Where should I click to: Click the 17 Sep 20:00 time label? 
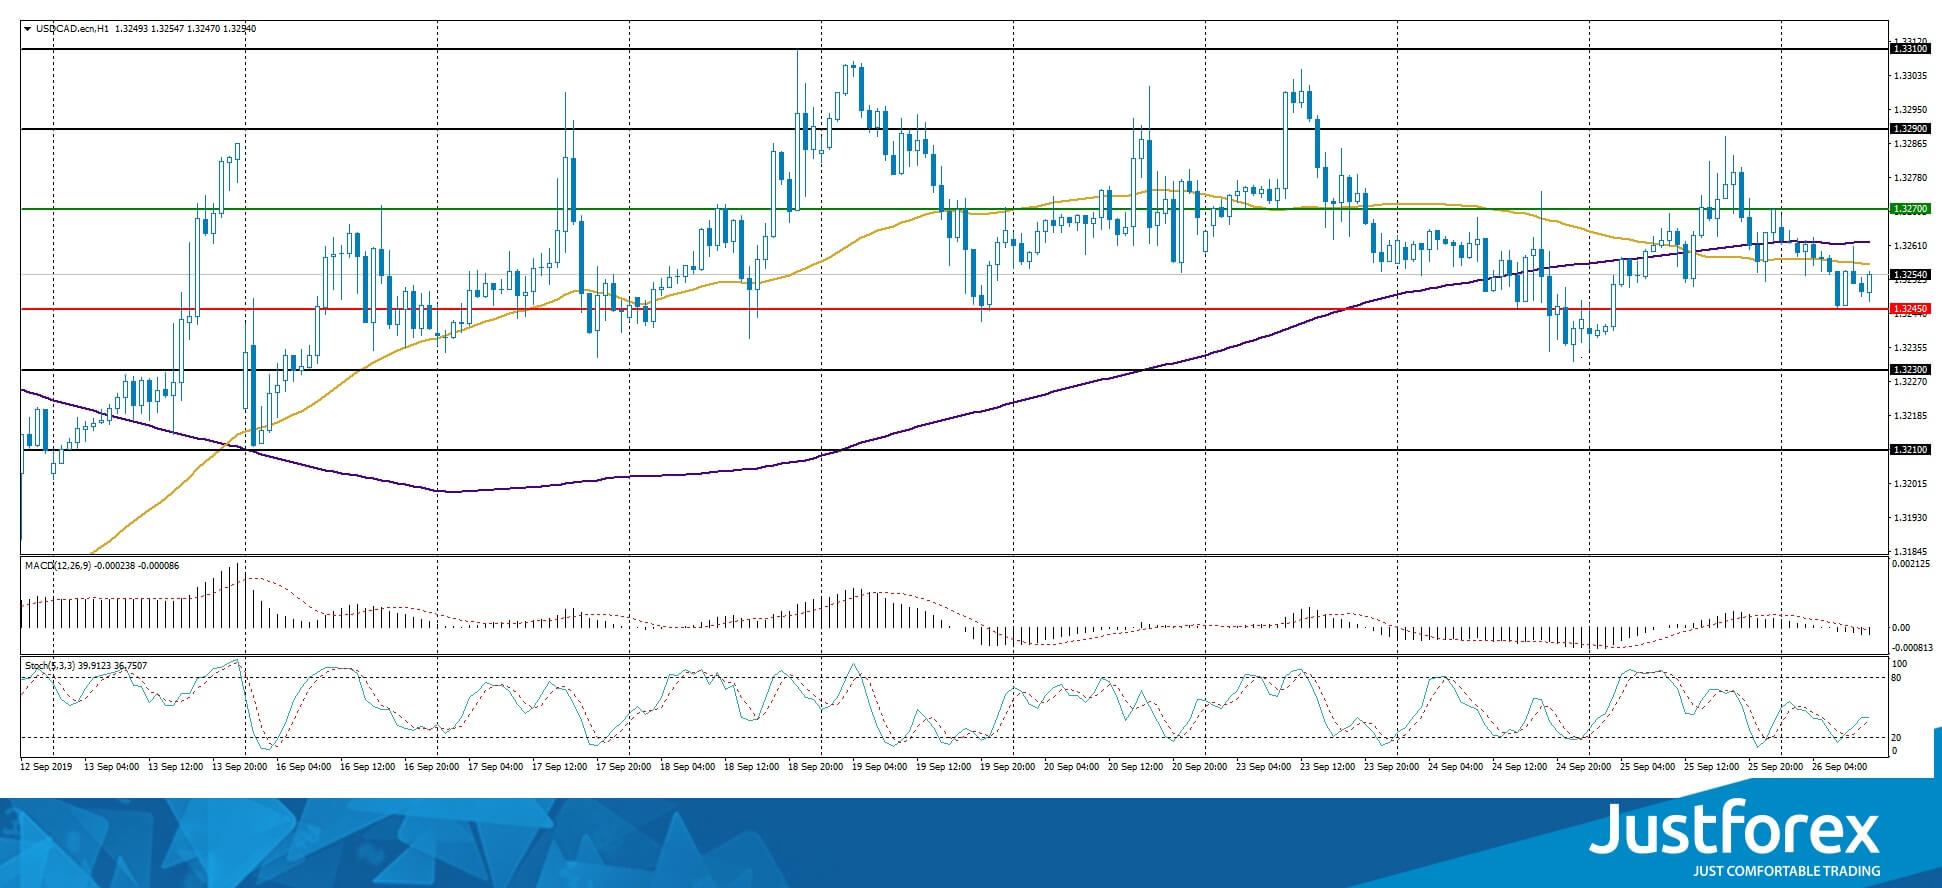[624, 767]
